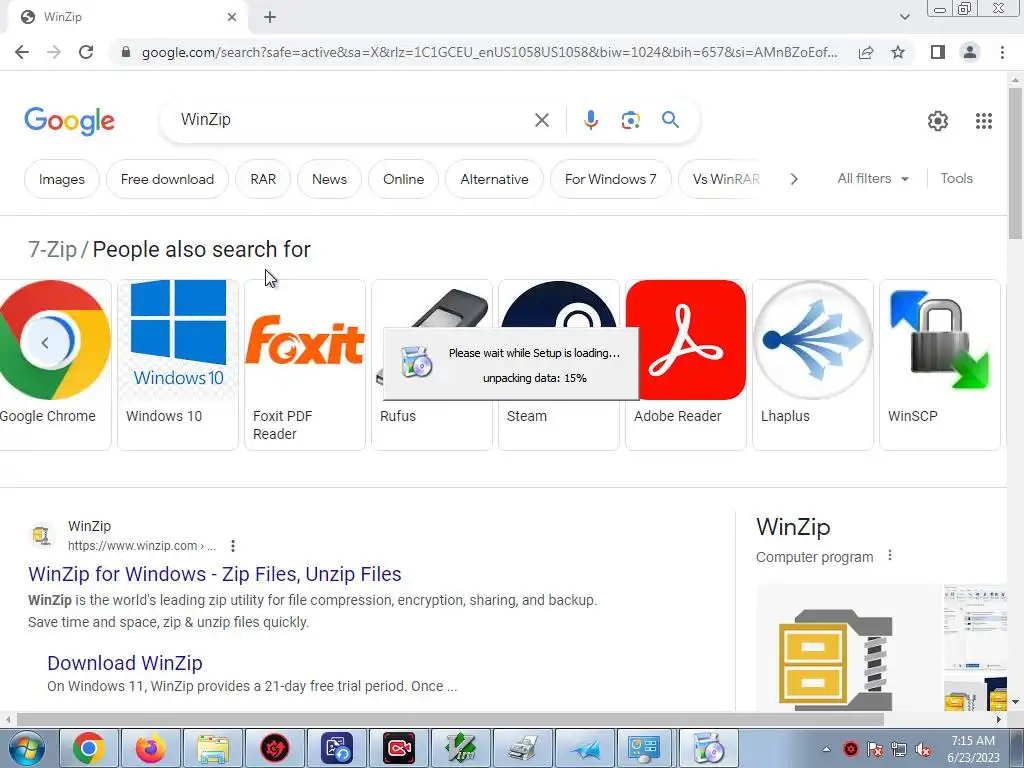Screen dimensions: 1024x768
Task: Switch to Chrome in the taskbar
Action: pos(89,748)
